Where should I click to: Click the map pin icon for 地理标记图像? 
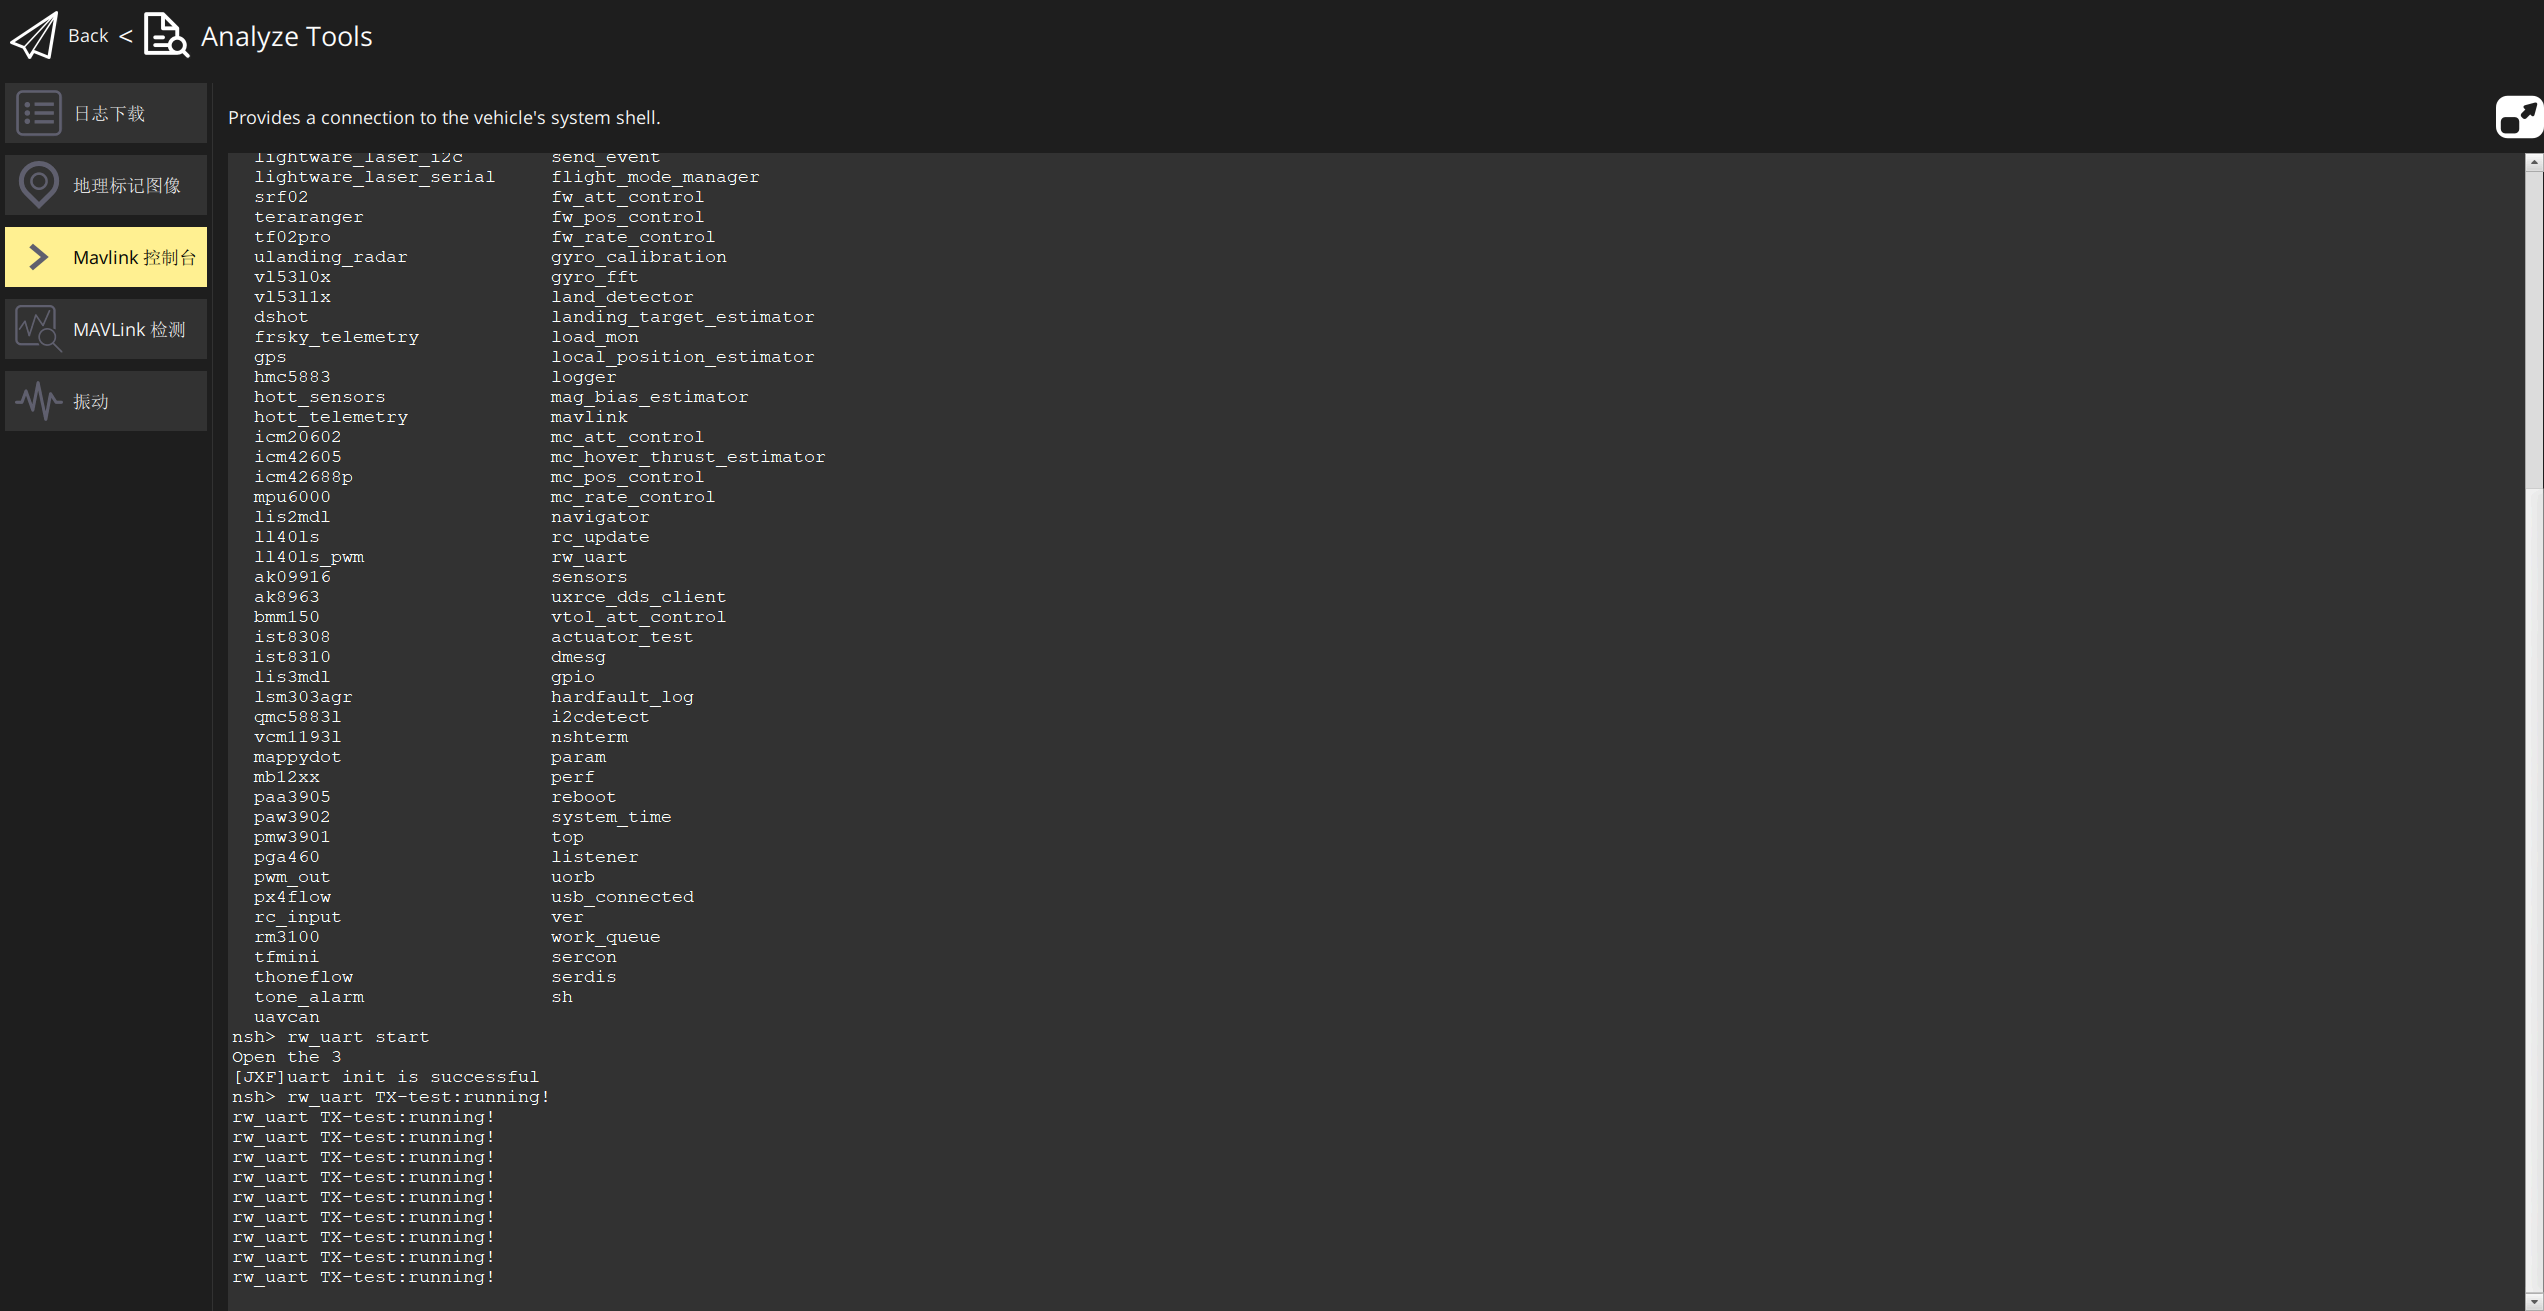(x=39, y=185)
